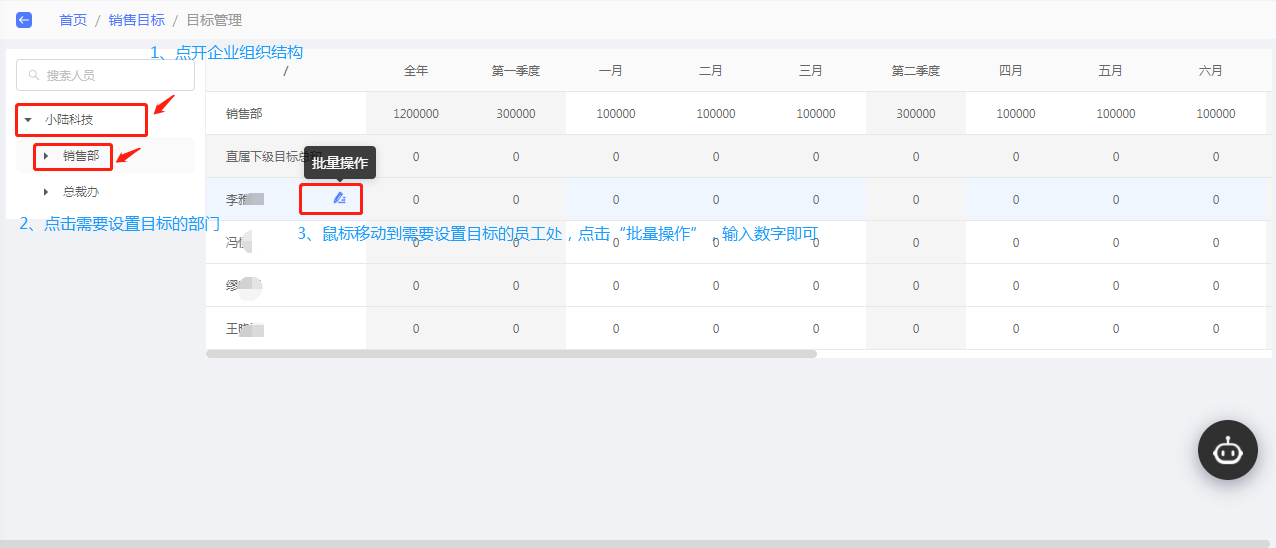The width and height of the screenshot is (1276, 548).
Task: Click the 第二季度 column header
Action: point(916,71)
